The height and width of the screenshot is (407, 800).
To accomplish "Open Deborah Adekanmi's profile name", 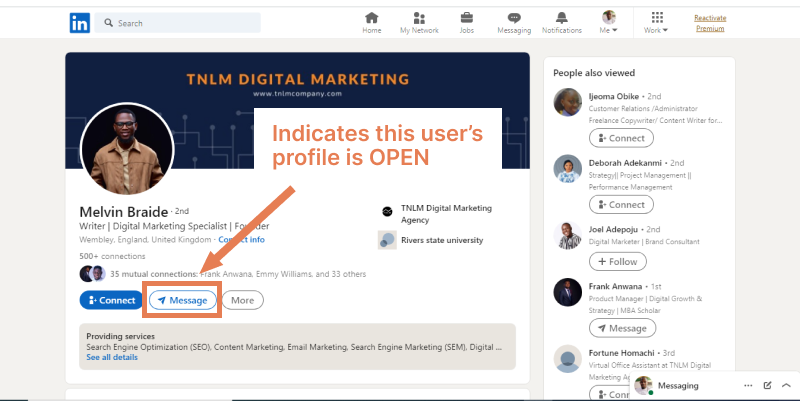I will point(625,163).
